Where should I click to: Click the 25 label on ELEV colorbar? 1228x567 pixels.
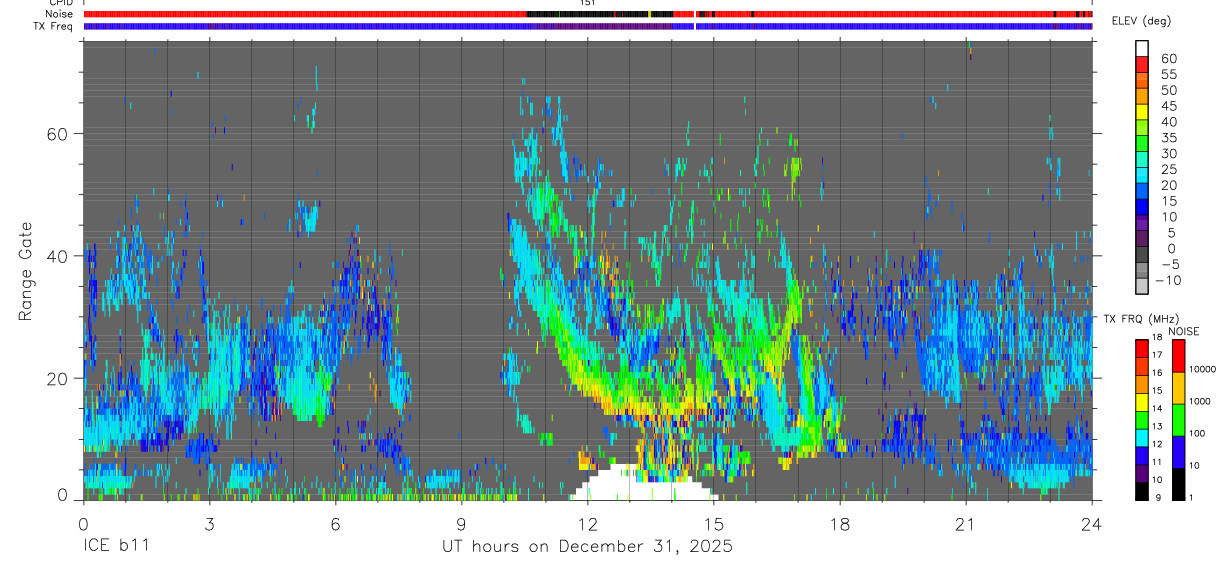[x=1168, y=169]
